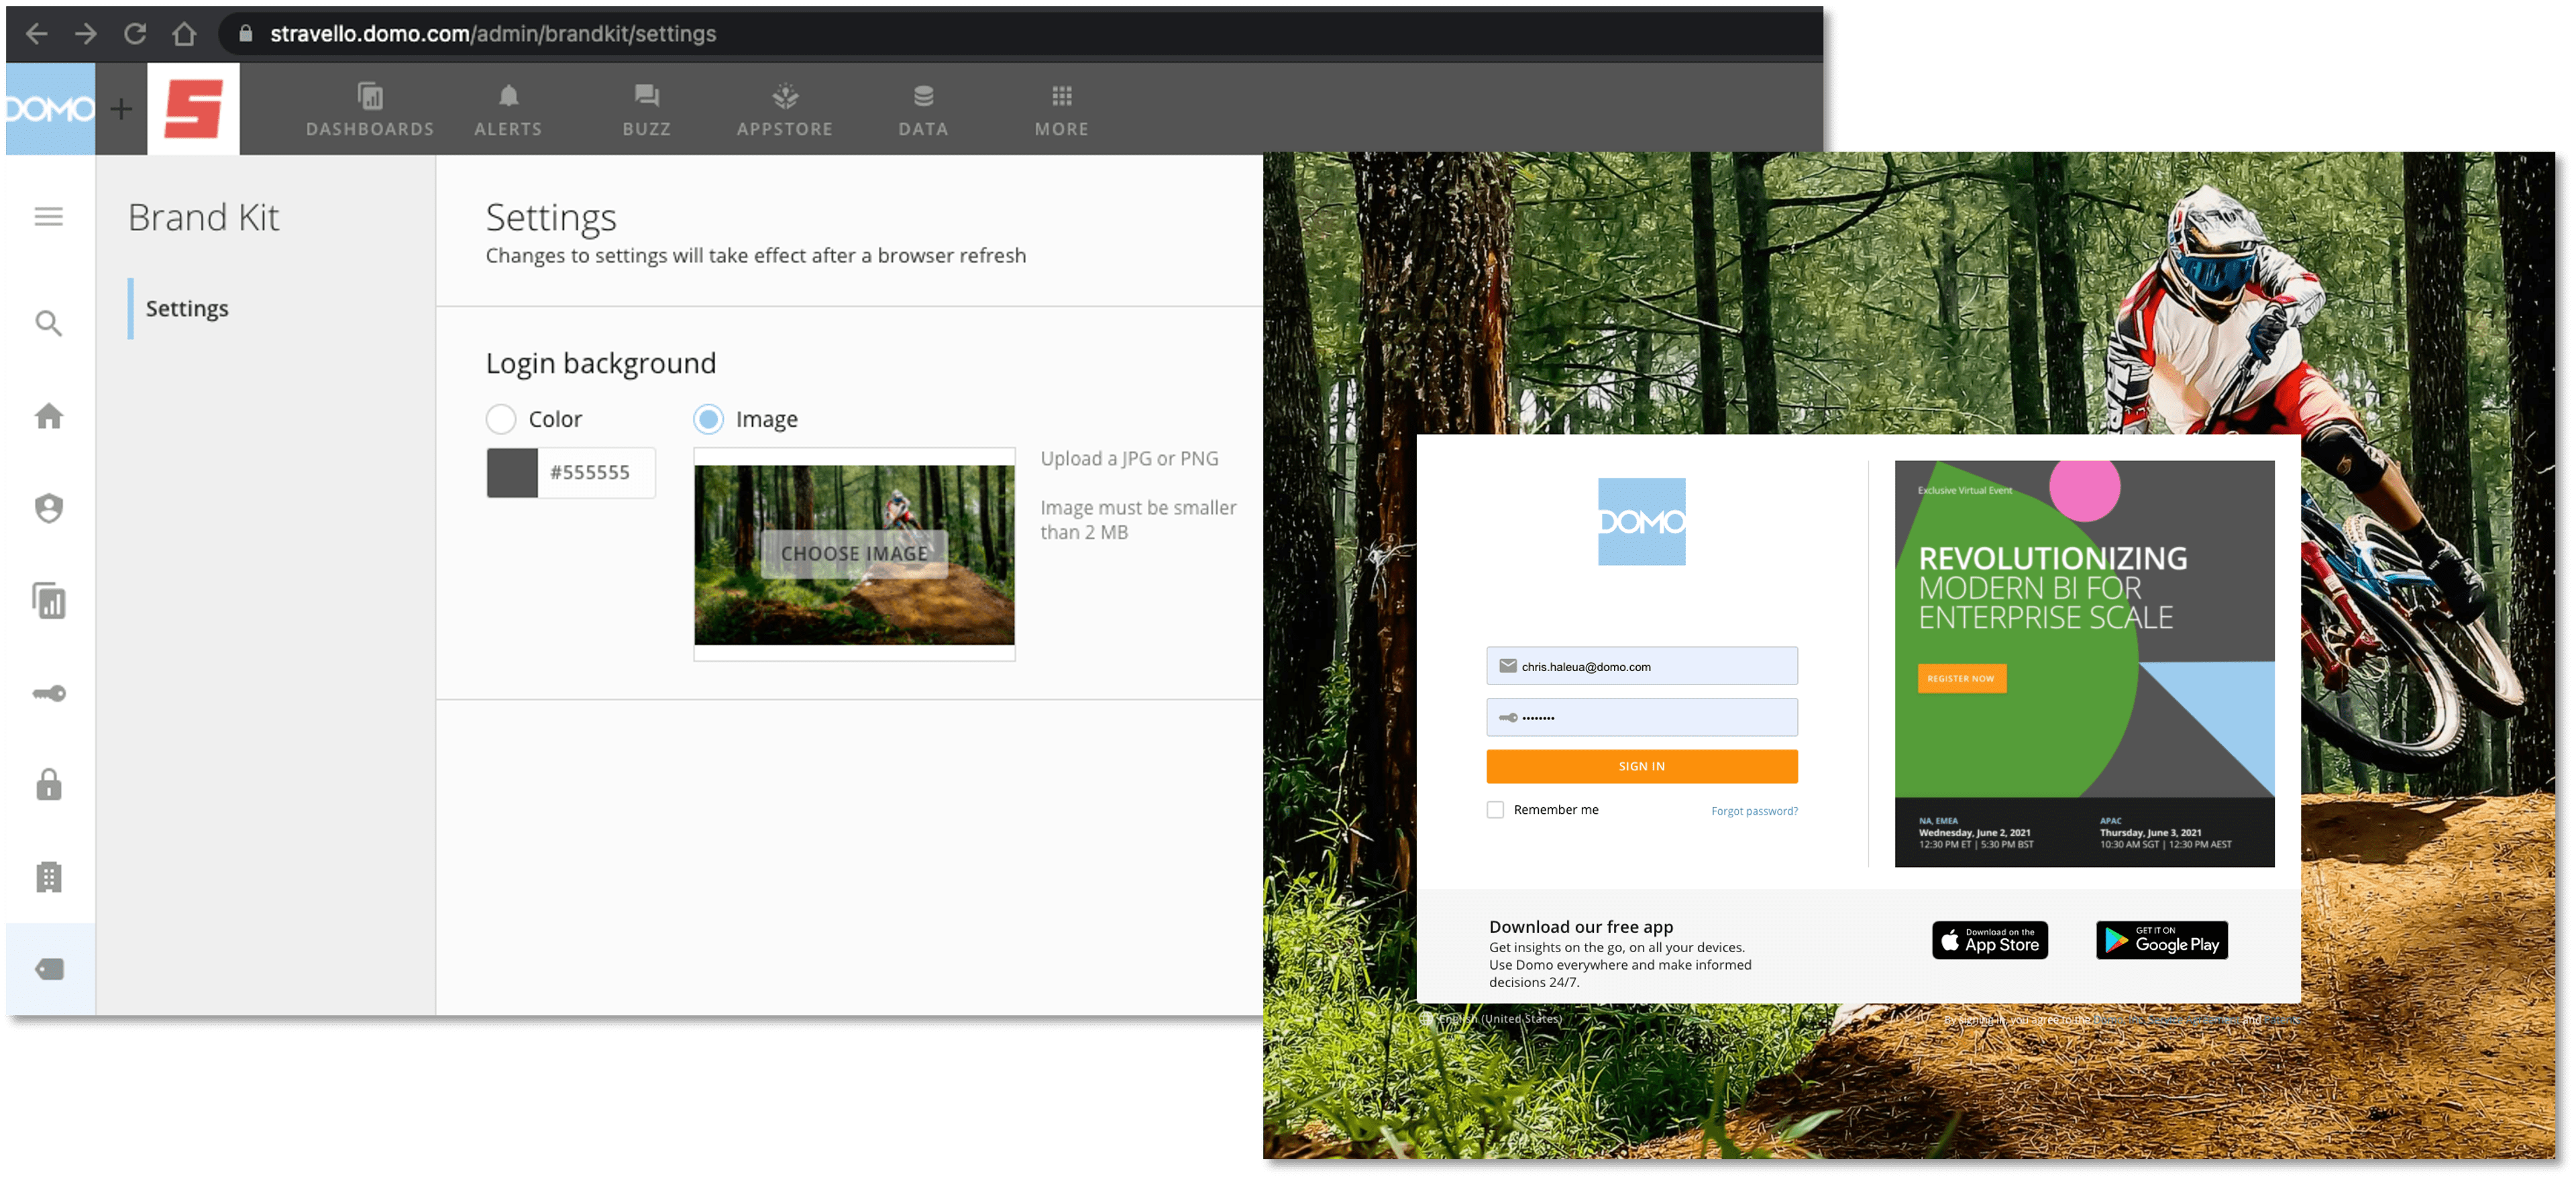Viewport: 2576px width, 1181px height.
Task: Click the padlock icon in sidebar
Action: (x=48, y=785)
